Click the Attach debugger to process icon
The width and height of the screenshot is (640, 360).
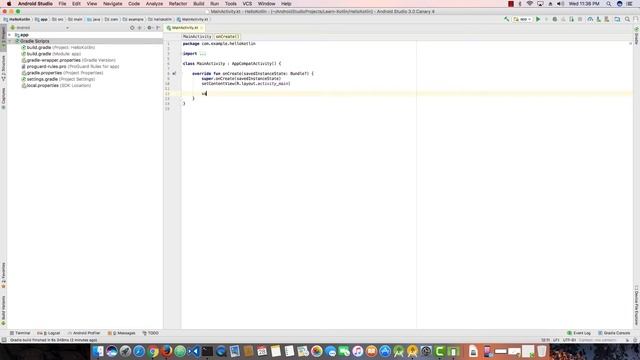[x=571, y=19]
